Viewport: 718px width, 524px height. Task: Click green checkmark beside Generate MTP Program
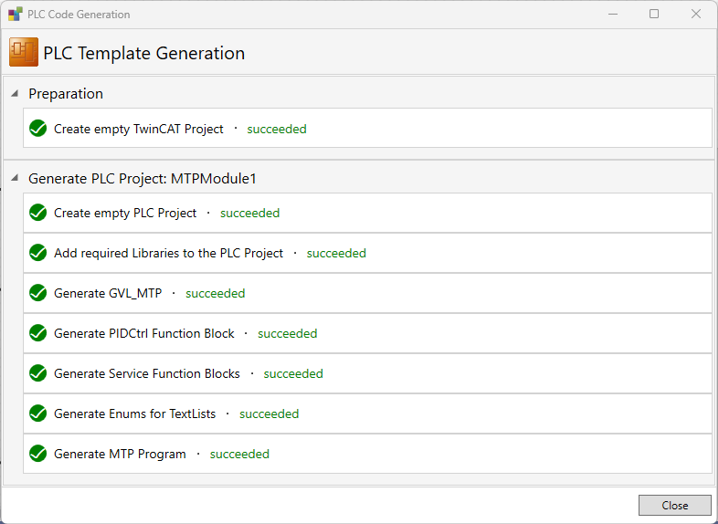(38, 453)
